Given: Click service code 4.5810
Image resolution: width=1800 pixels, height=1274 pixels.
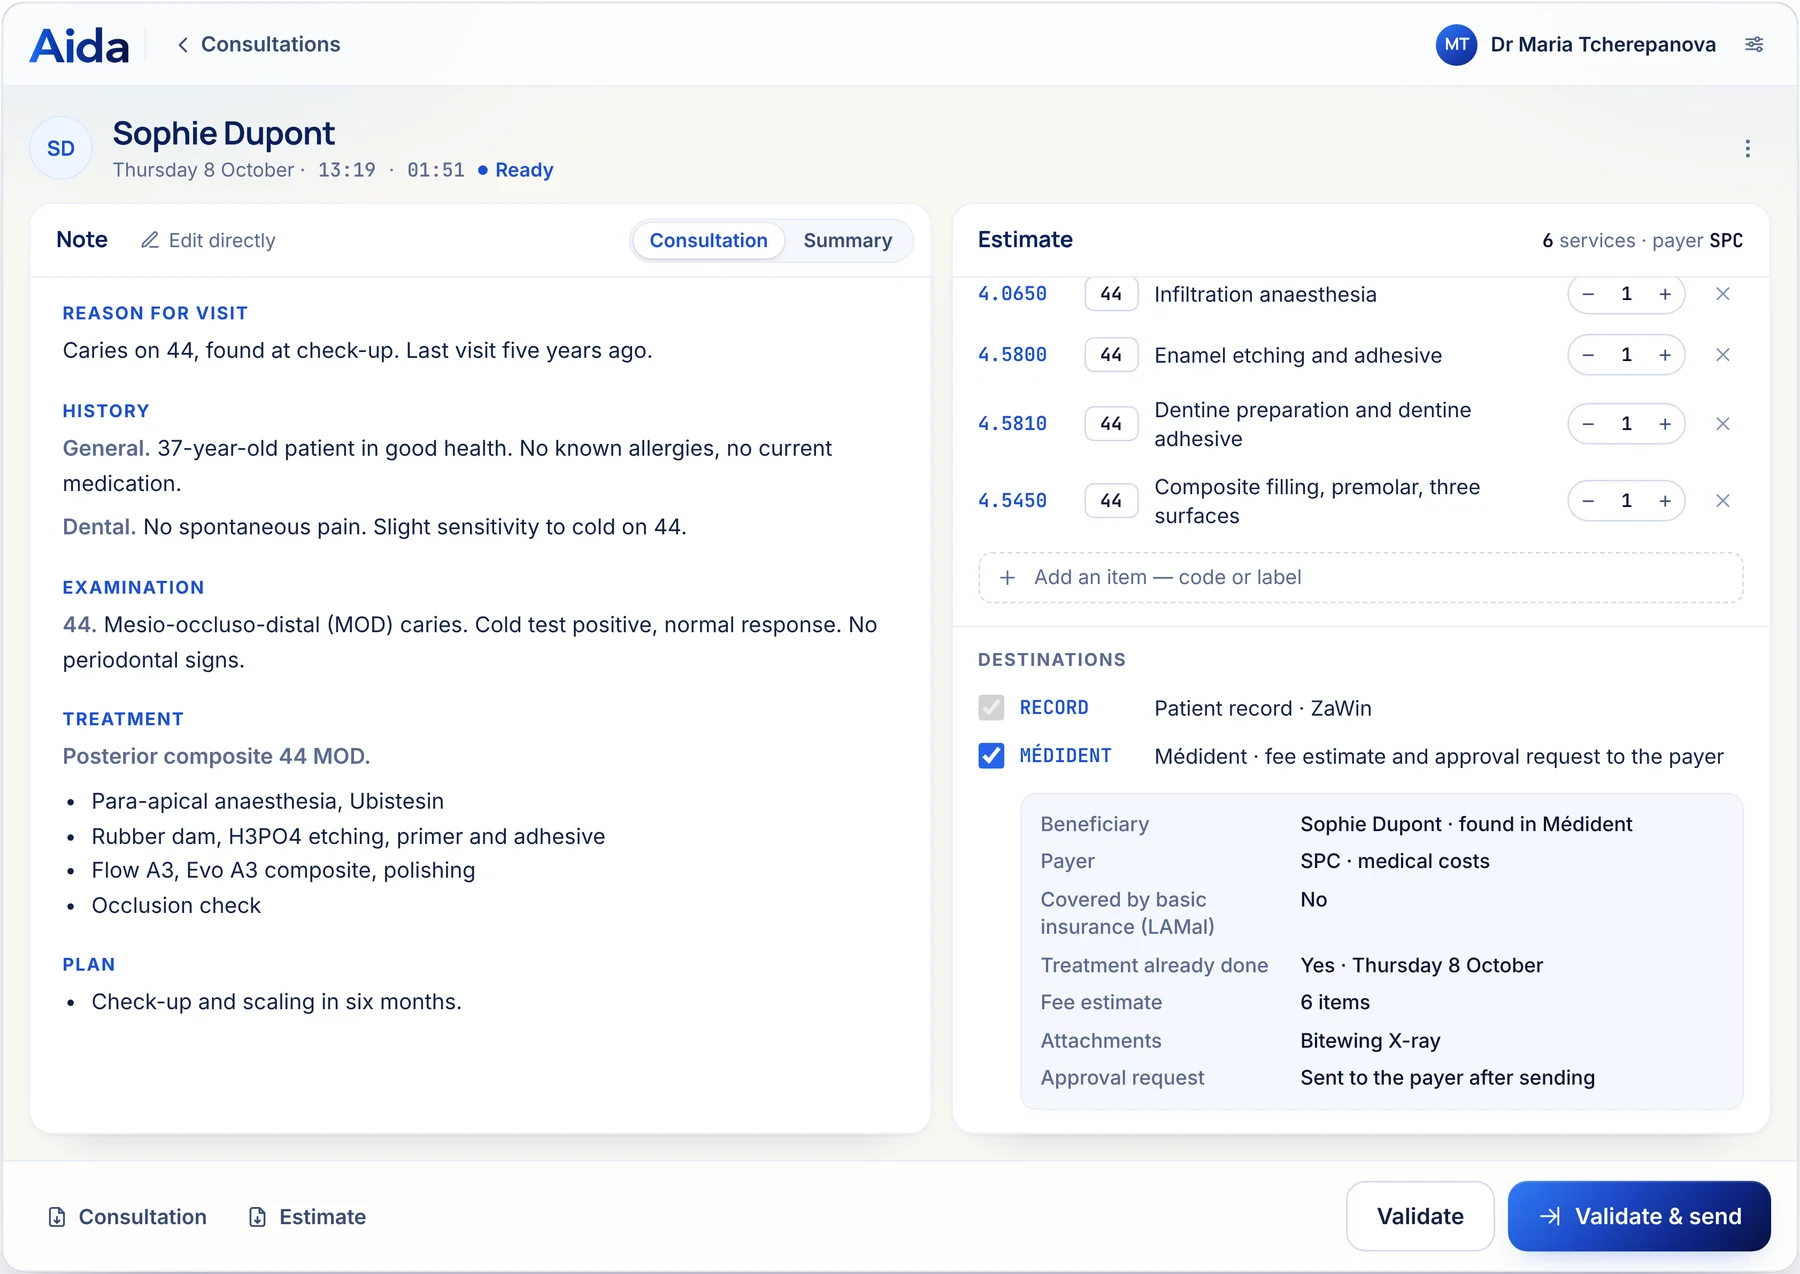Looking at the screenshot, I should click(1012, 424).
